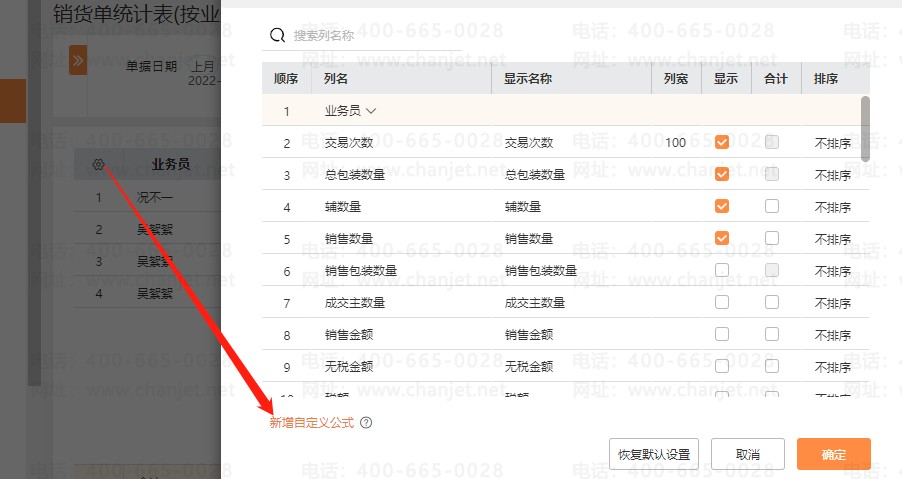Screen dimensions: 902x479
Task: Enable 合计 for 辅数量
Action: tap(772, 206)
